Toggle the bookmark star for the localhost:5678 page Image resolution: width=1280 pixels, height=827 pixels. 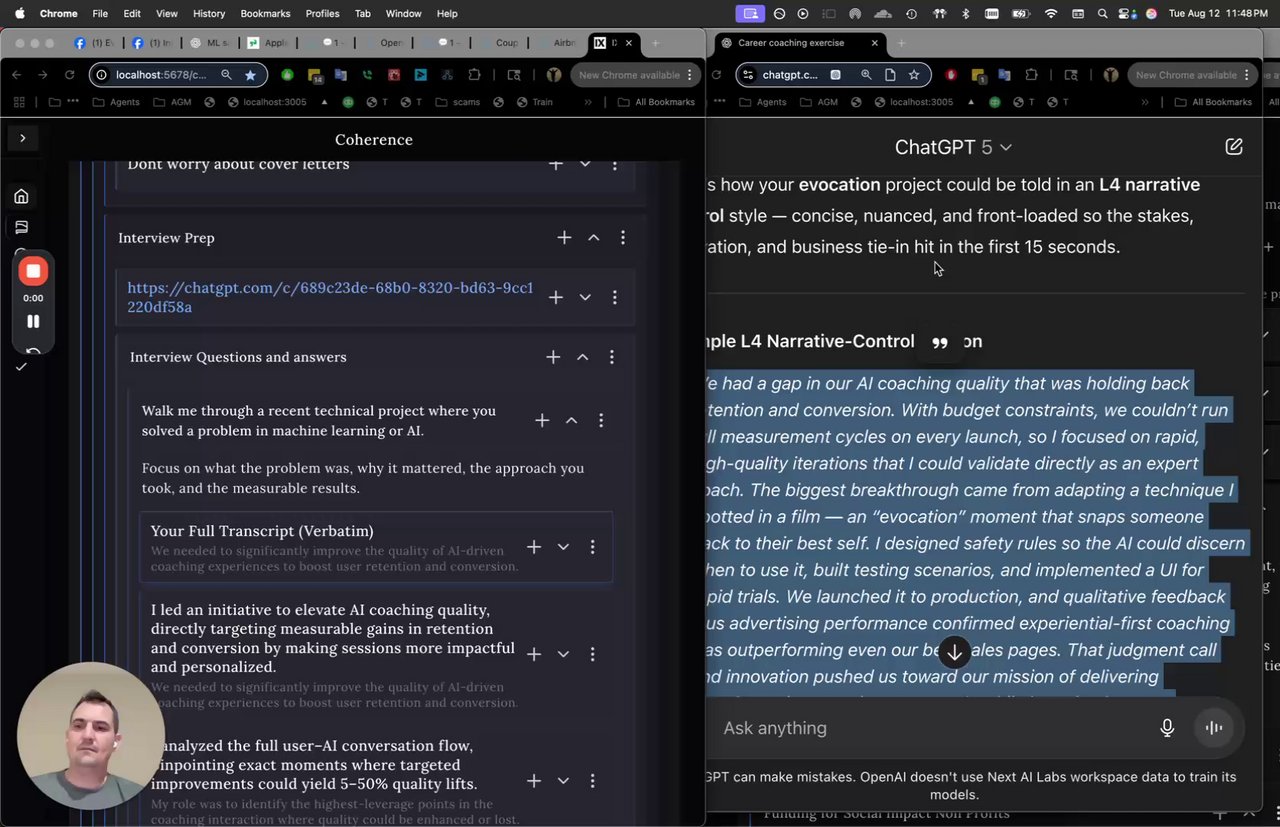tap(250, 75)
